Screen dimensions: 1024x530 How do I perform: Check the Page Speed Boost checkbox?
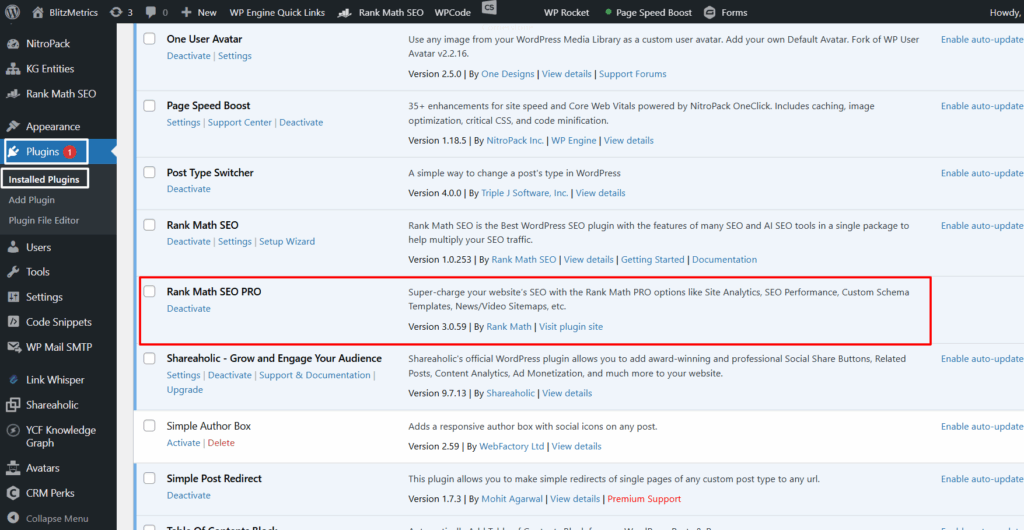(x=150, y=106)
